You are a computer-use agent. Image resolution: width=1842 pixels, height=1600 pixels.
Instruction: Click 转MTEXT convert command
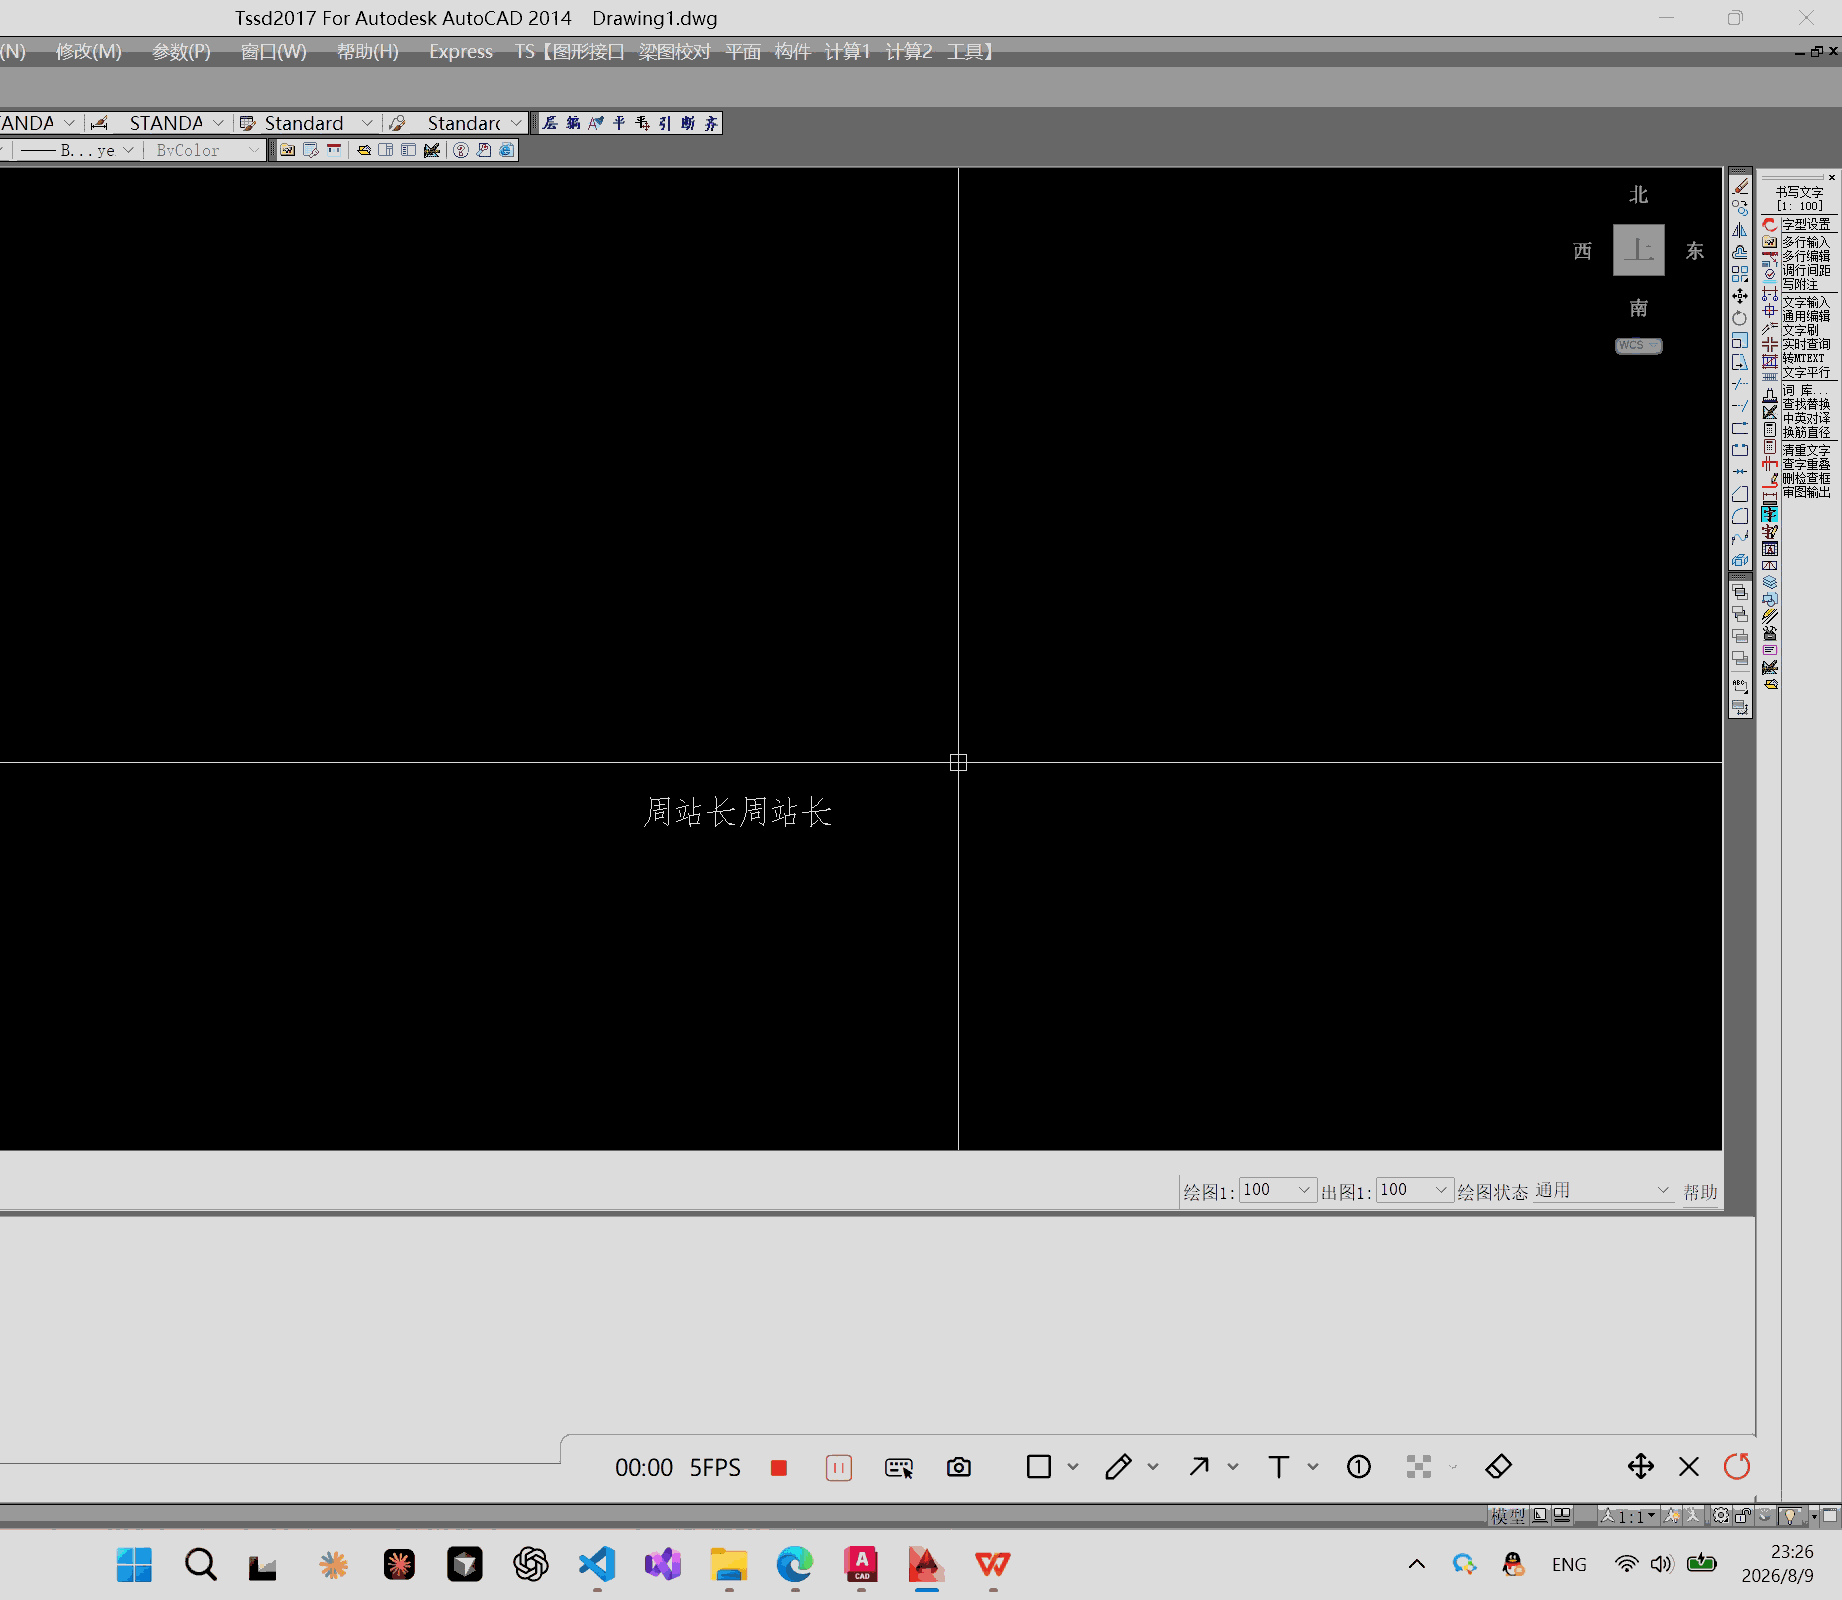click(x=1803, y=358)
